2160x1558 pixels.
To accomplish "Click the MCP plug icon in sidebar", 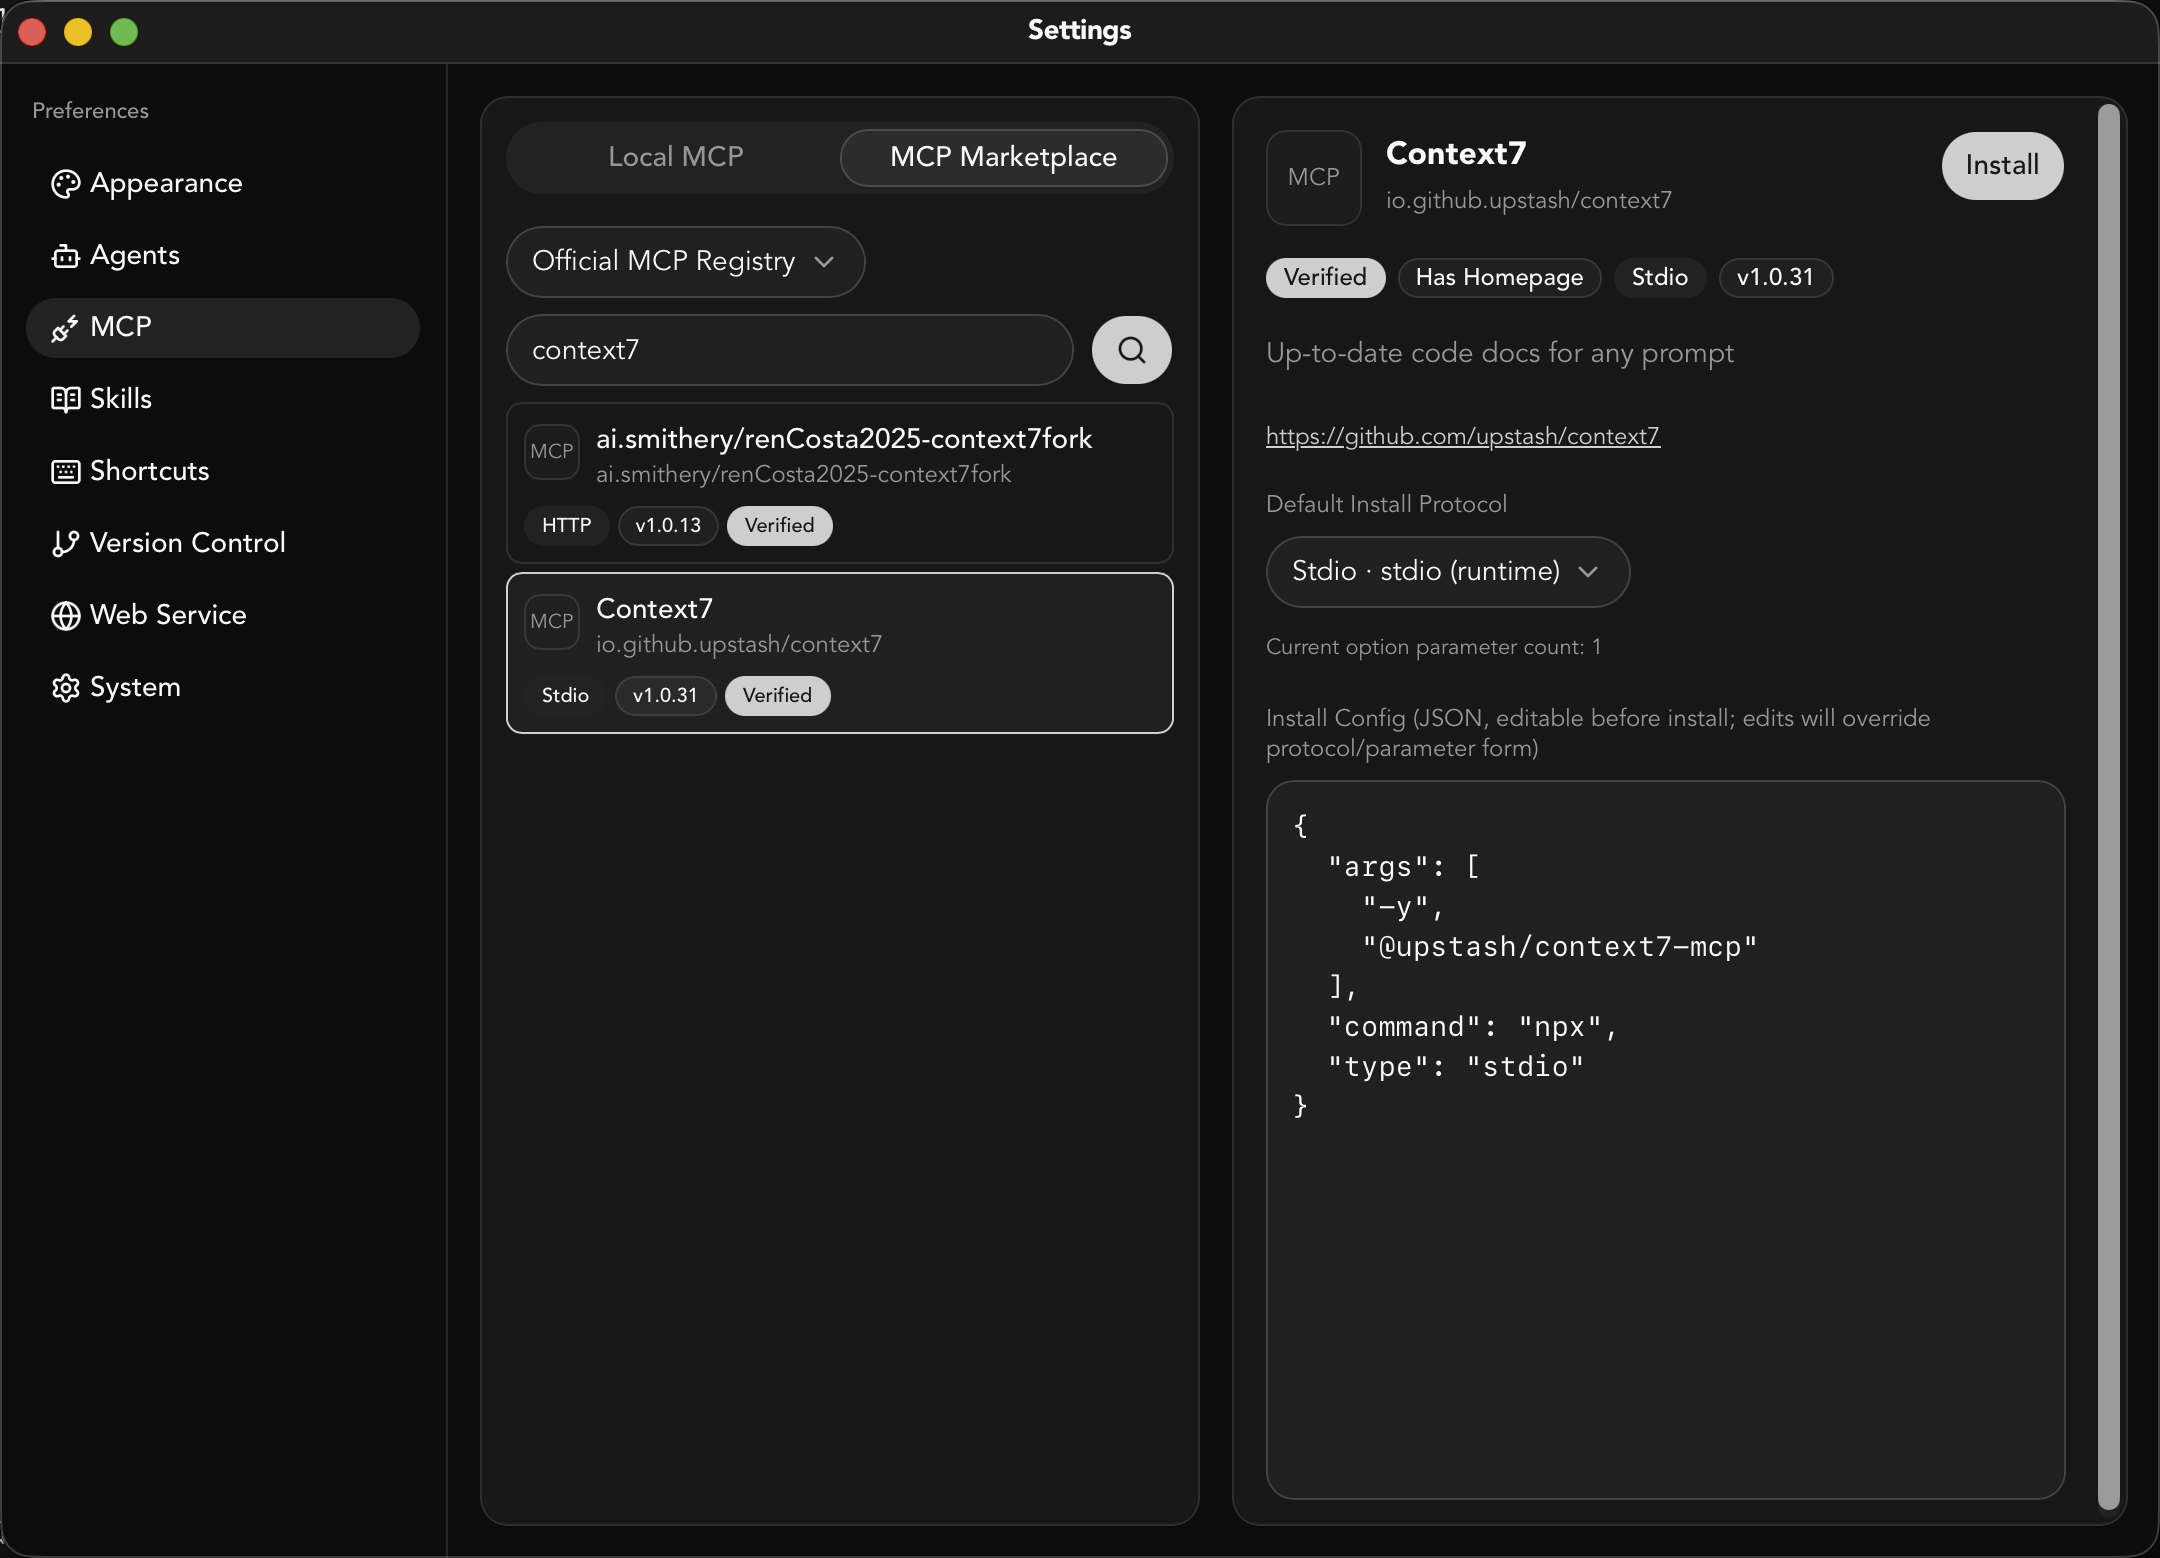I will [66, 328].
